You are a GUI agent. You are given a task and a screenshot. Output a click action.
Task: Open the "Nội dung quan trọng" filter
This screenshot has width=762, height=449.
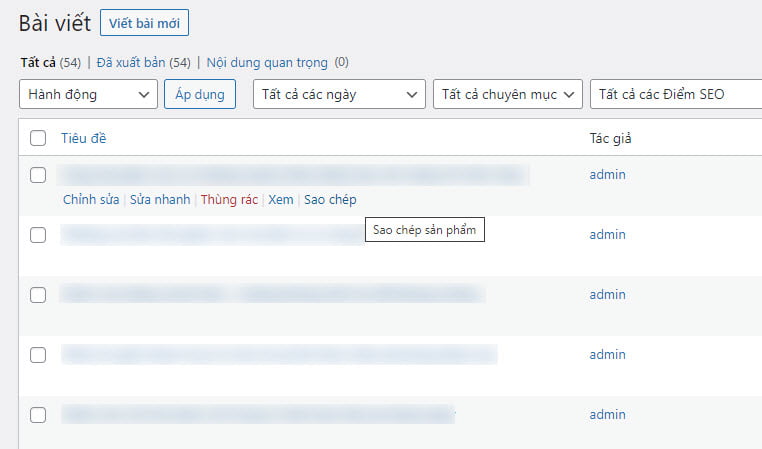[267, 62]
